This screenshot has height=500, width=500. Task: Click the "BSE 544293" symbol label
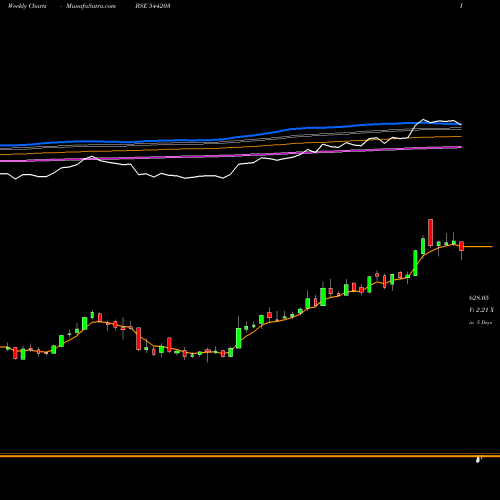[x=153, y=6]
